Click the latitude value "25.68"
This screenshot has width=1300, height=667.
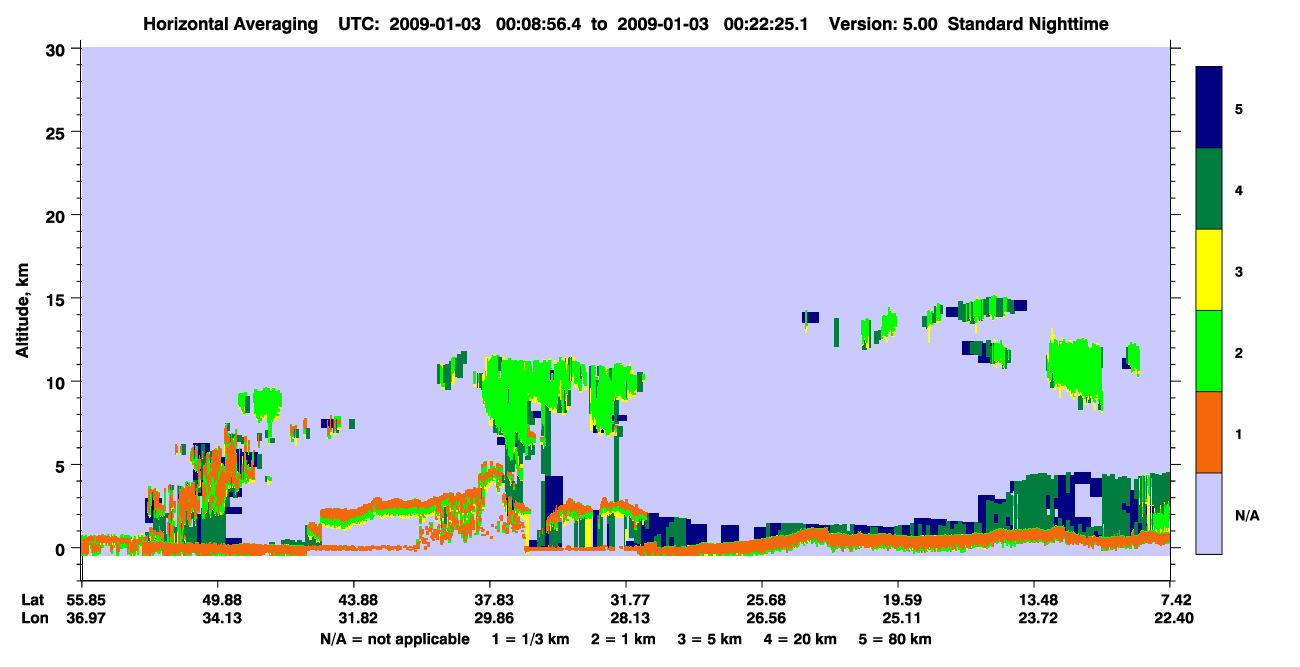click(x=762, y=600)
